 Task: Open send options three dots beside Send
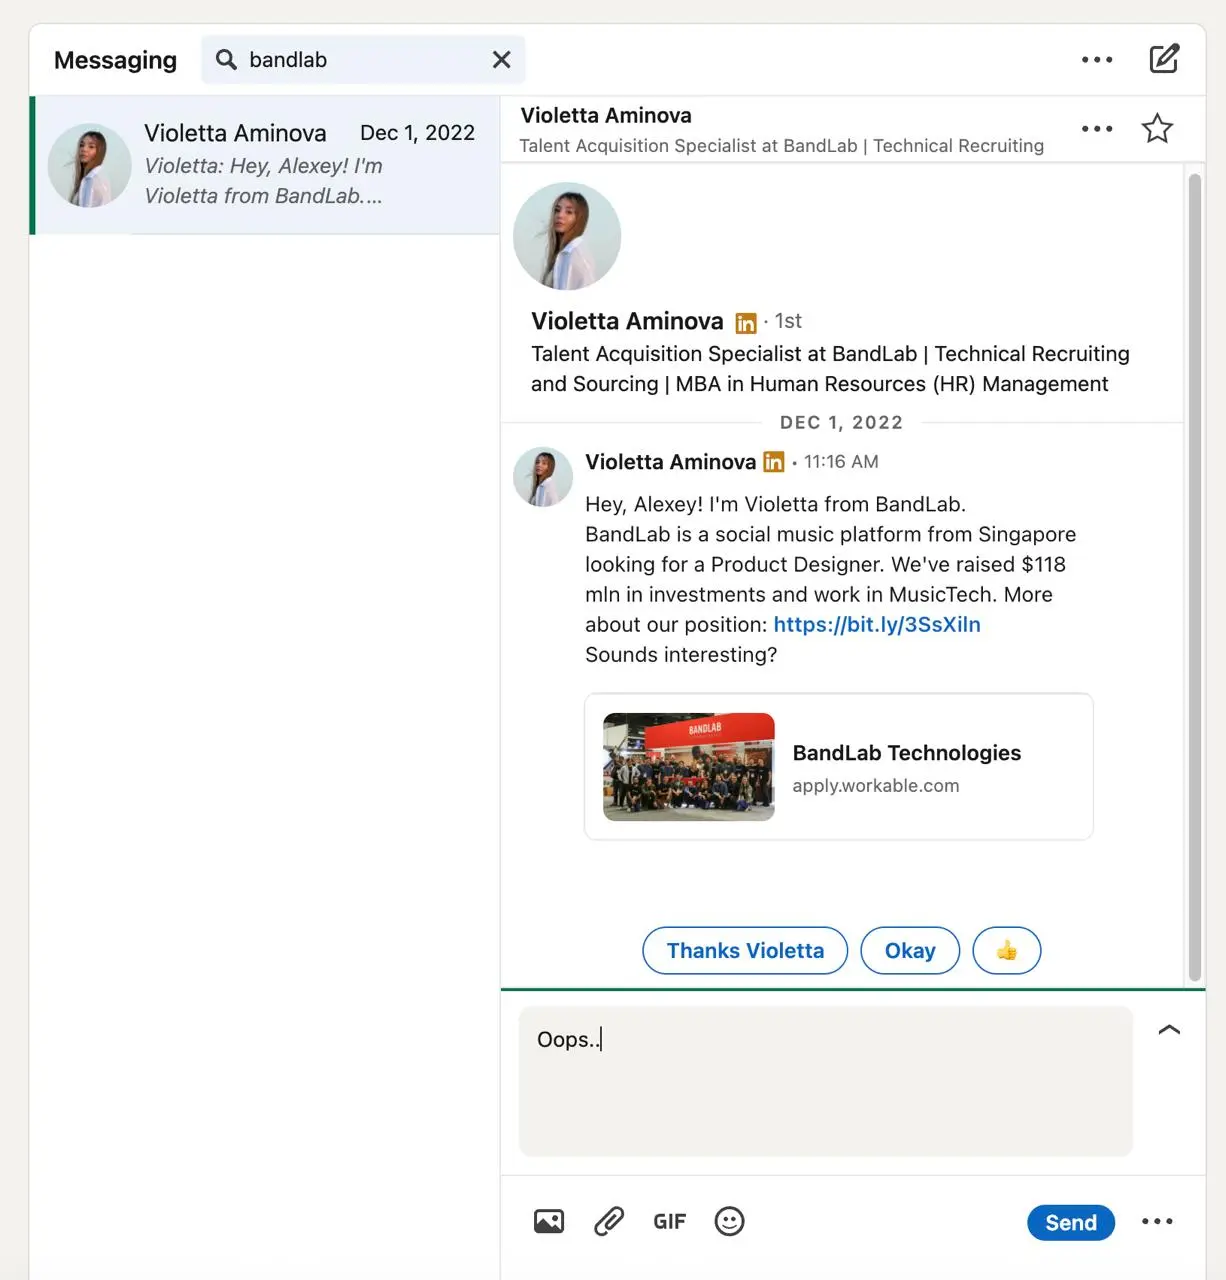[x=1157, y=1221]
